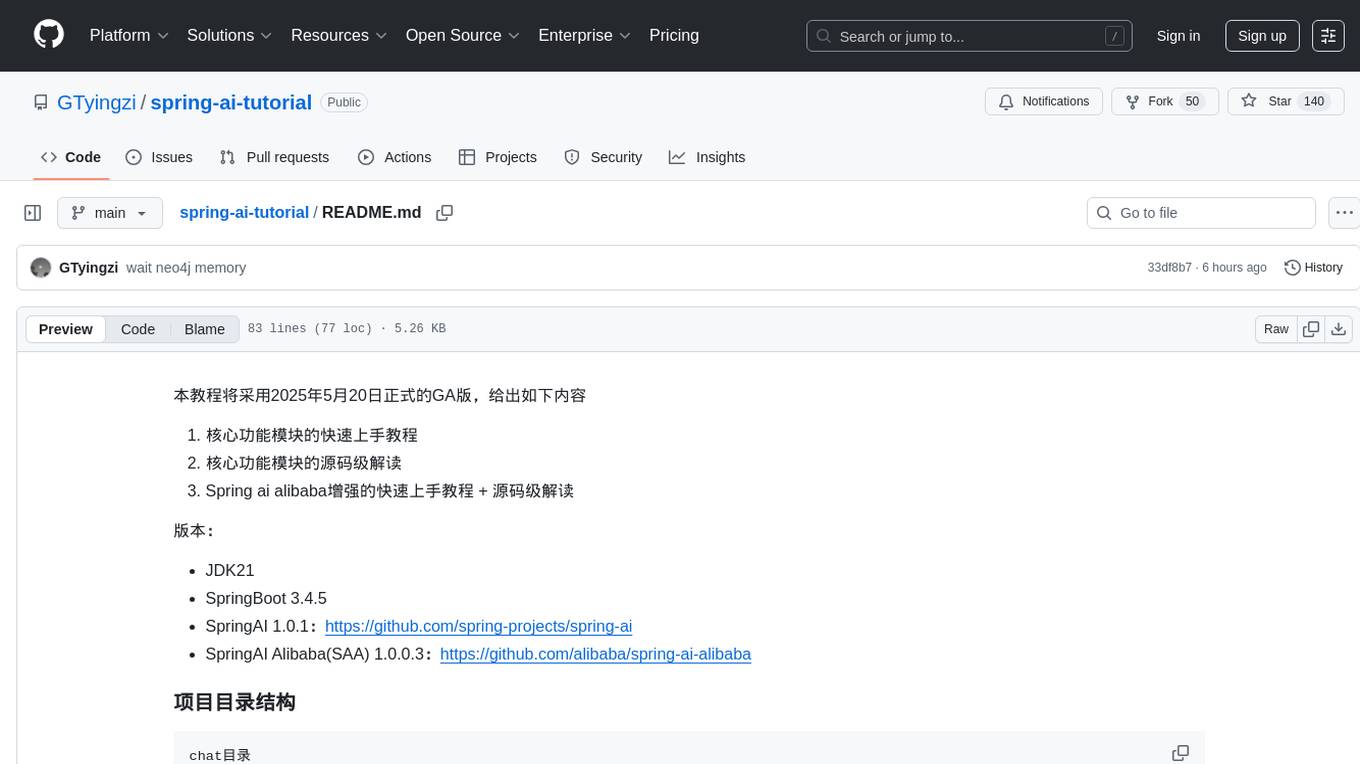Click the Sign in link
The height and width of the screenshot is (764, 1360).
click(1178, 36)
